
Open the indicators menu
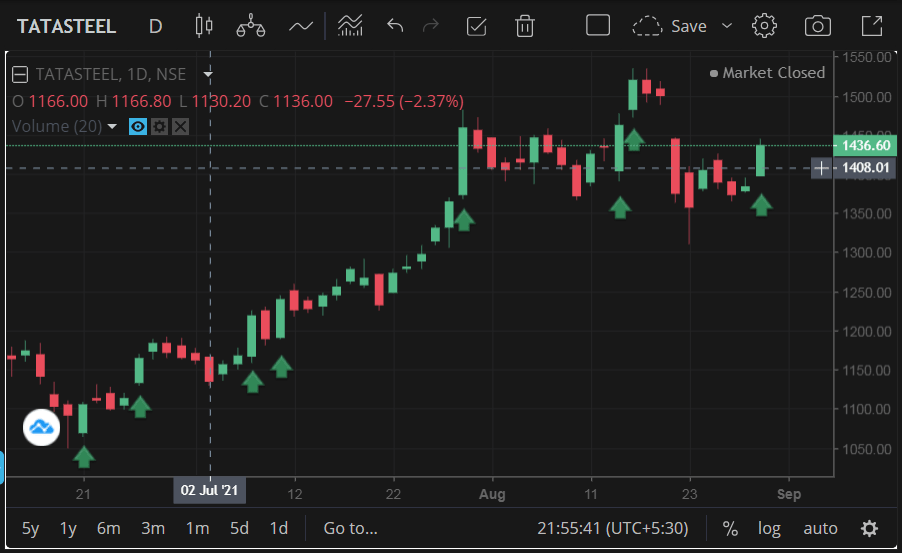point(301,26)
